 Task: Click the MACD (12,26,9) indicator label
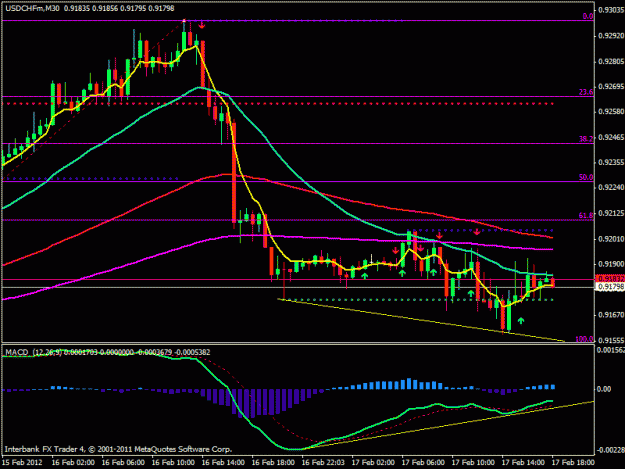pos(33,352)
